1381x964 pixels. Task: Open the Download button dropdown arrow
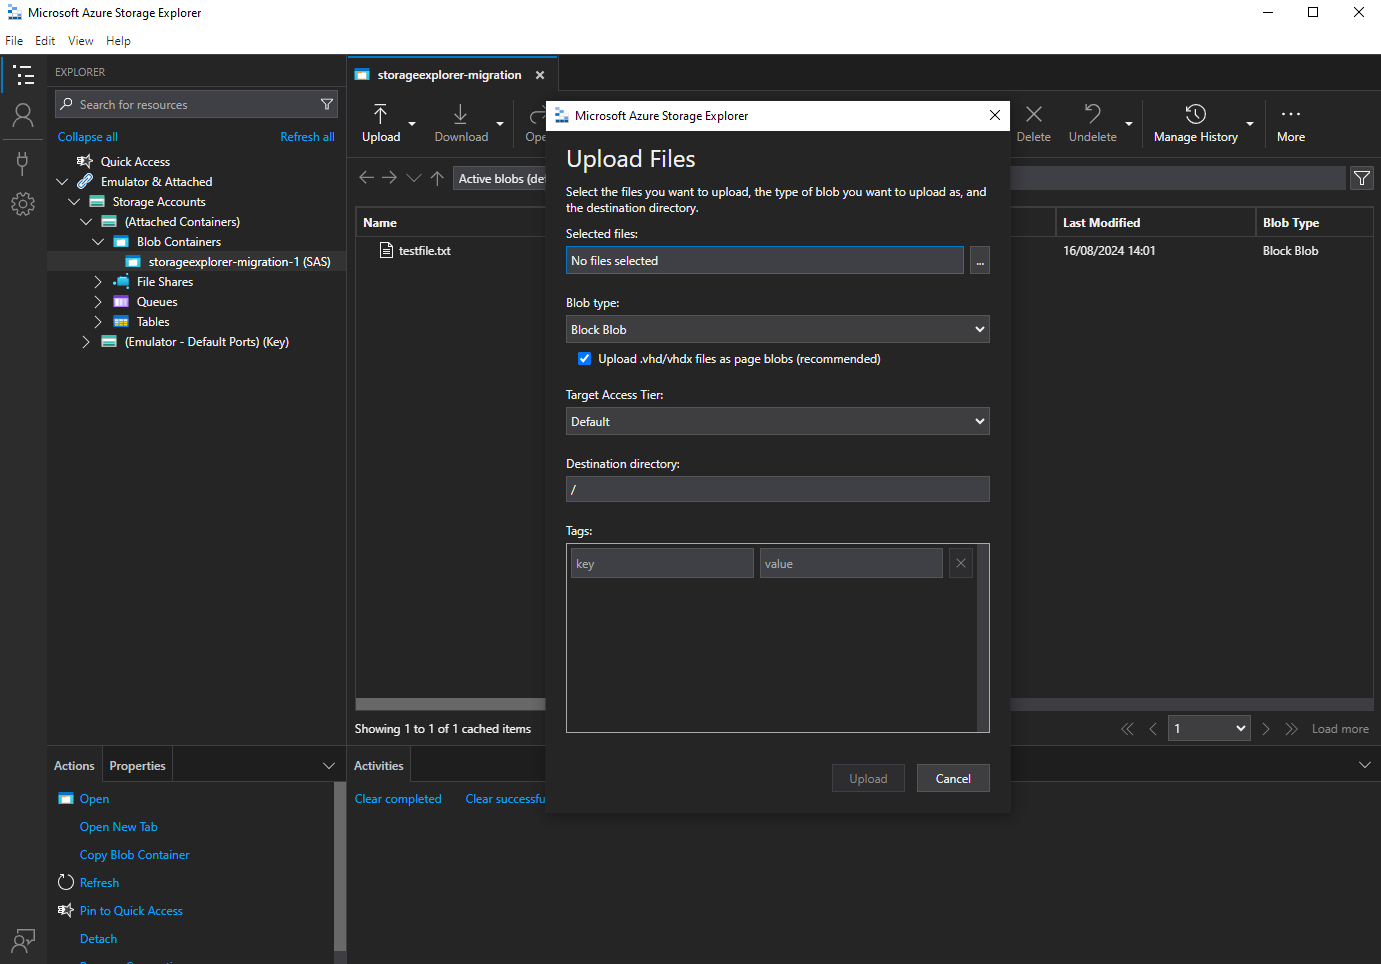(500, 124)
